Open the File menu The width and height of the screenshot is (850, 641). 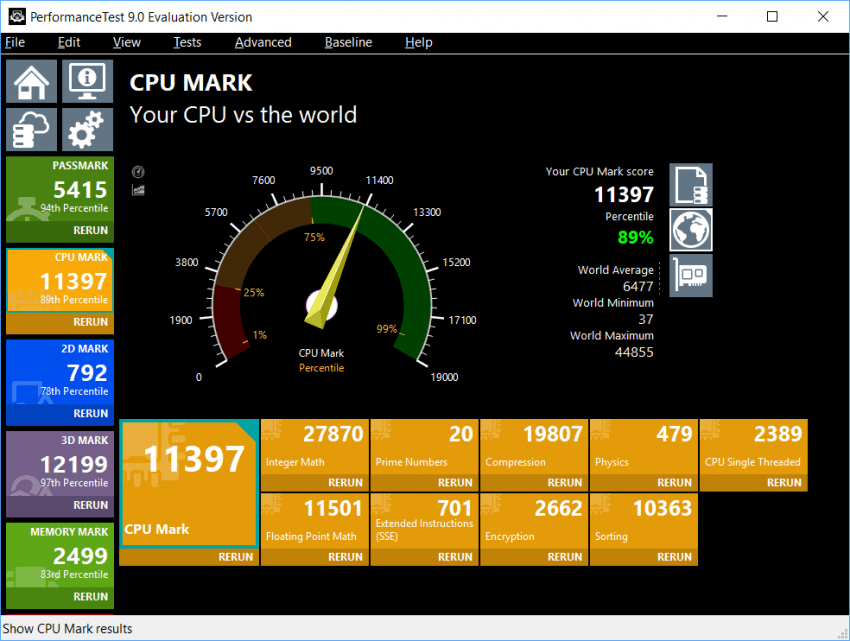[15, 42]
